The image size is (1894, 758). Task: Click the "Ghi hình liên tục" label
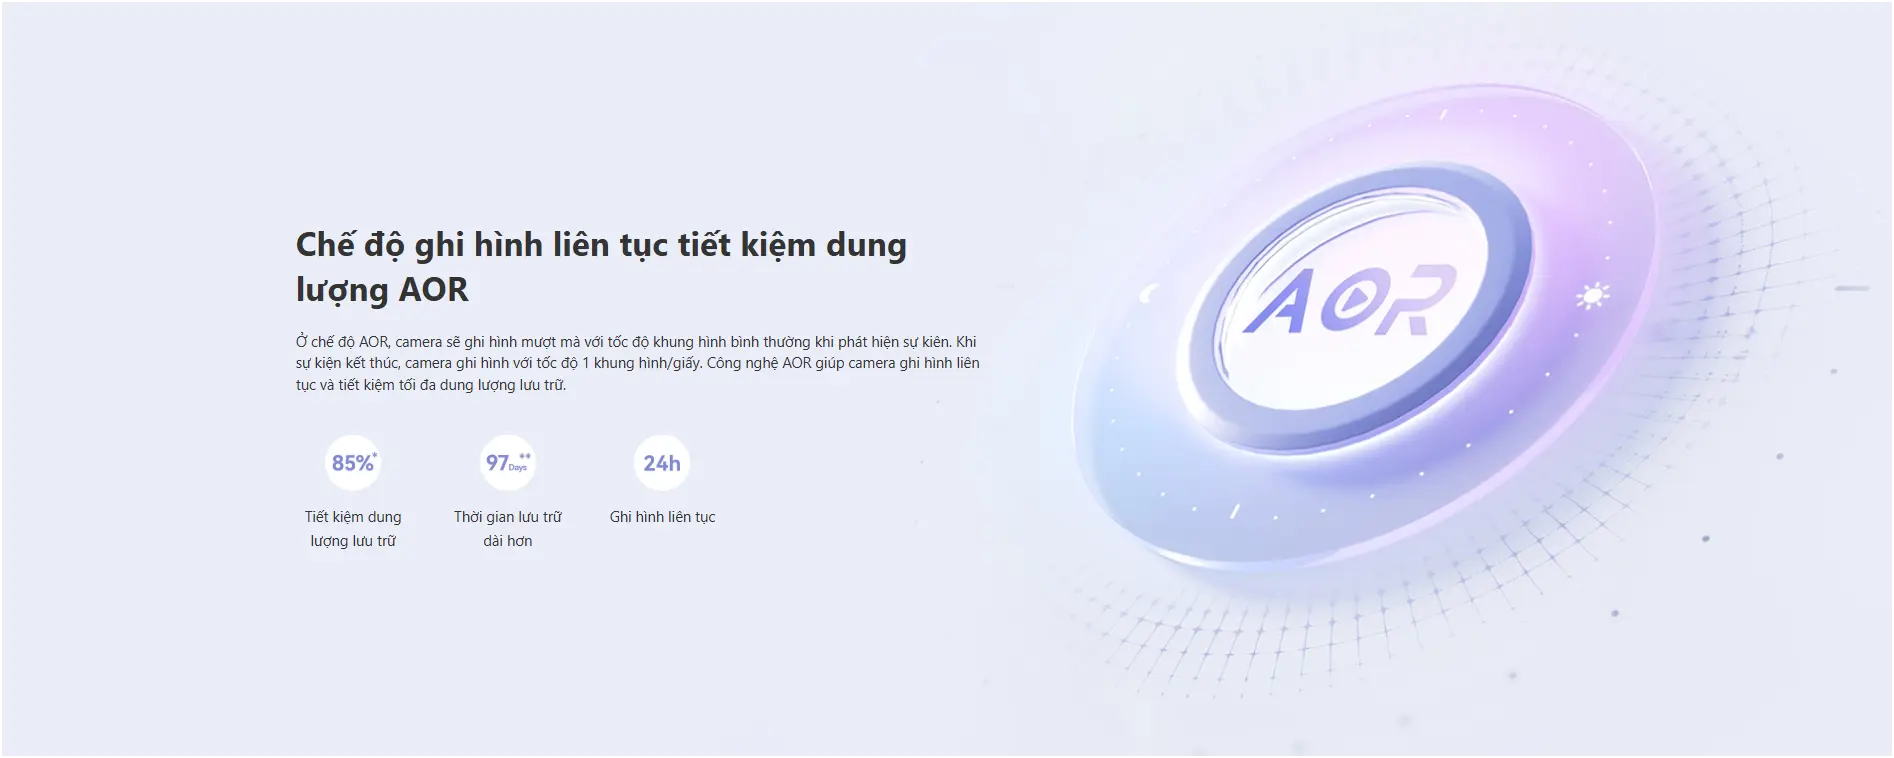point(662,517)
